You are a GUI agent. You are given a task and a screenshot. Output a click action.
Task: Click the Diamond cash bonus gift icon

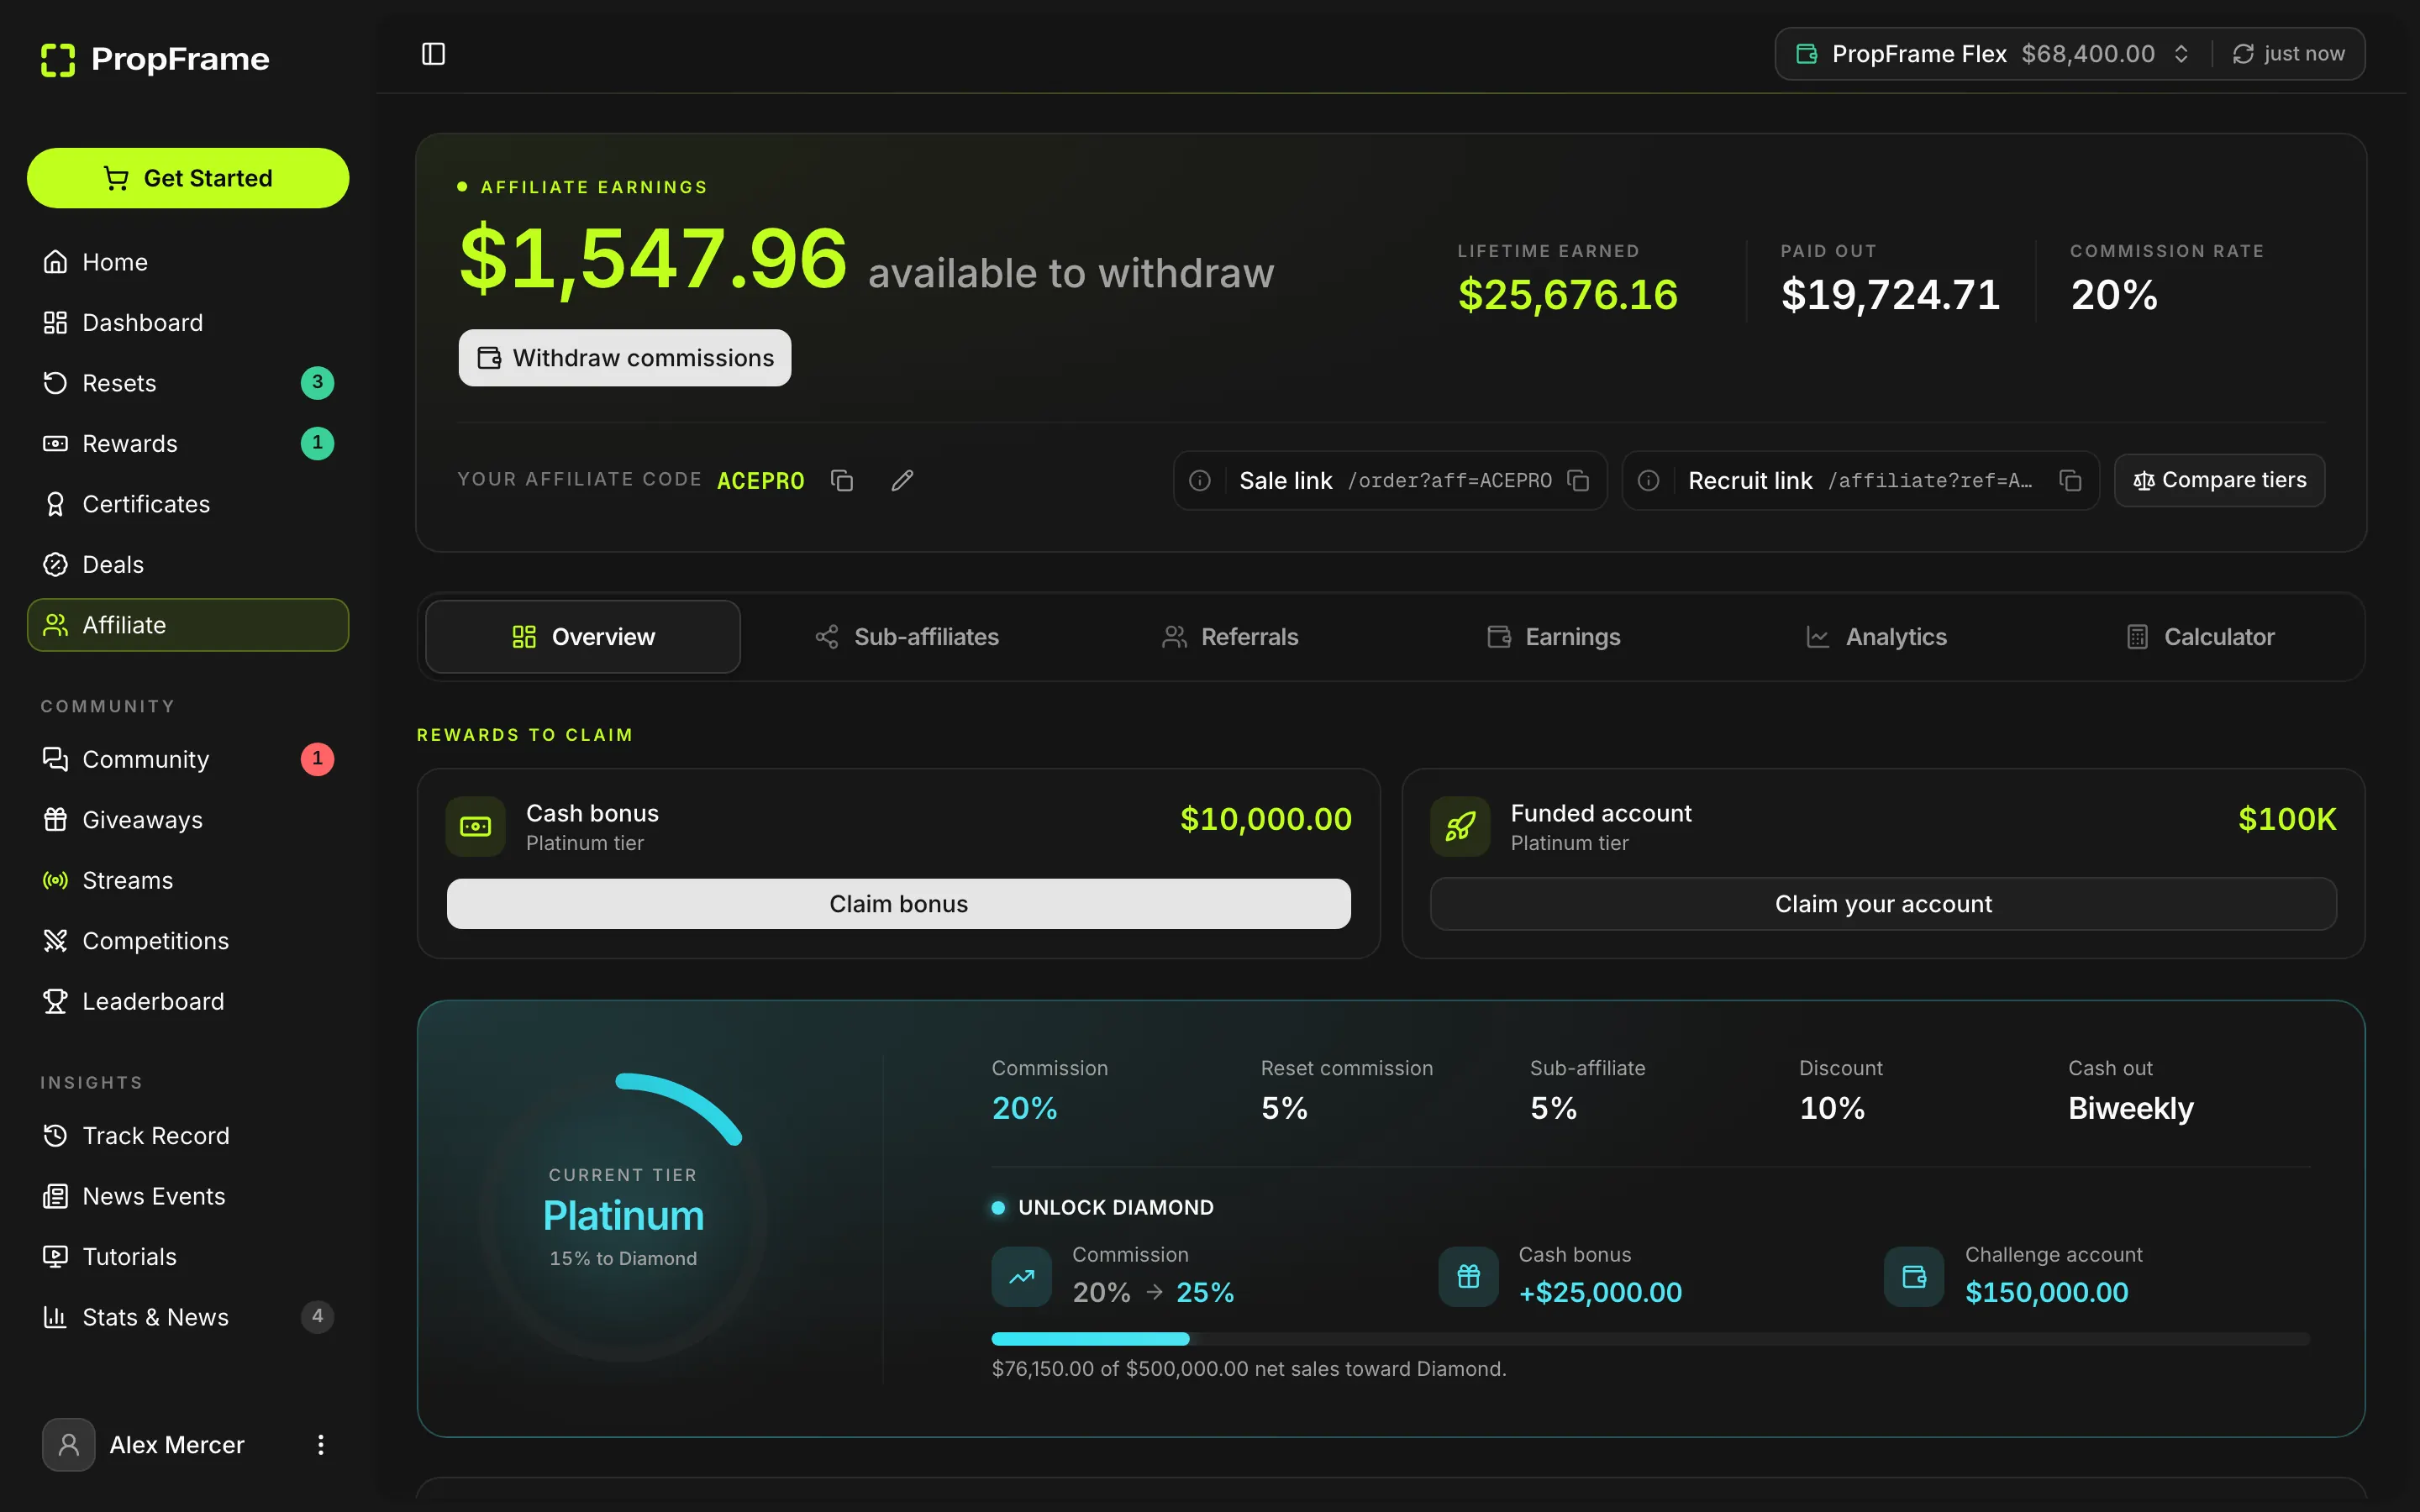click(1468, 1277)
